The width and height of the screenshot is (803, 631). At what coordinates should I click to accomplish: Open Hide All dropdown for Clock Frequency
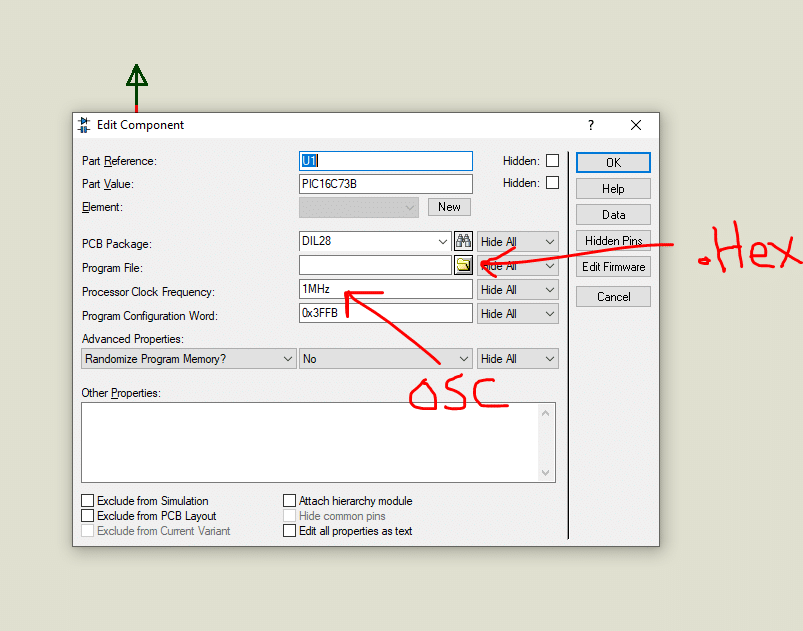[x=517, y=290]
